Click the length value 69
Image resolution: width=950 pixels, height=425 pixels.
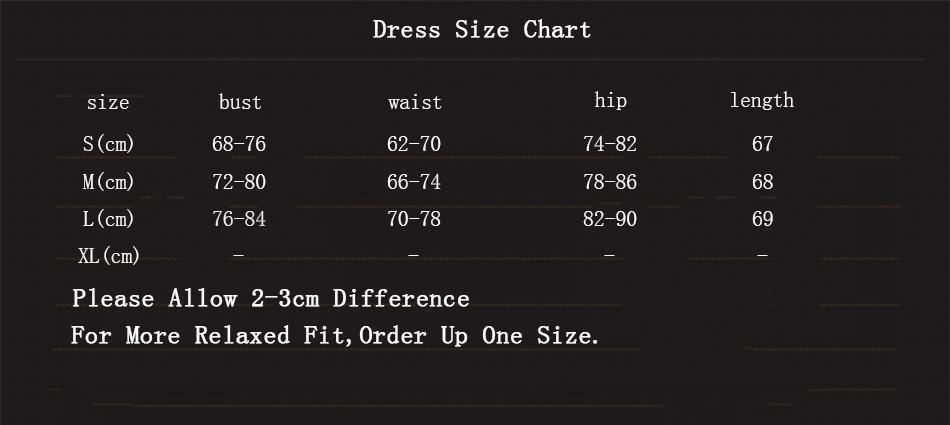pyautogui.click(x=763, y=219)
